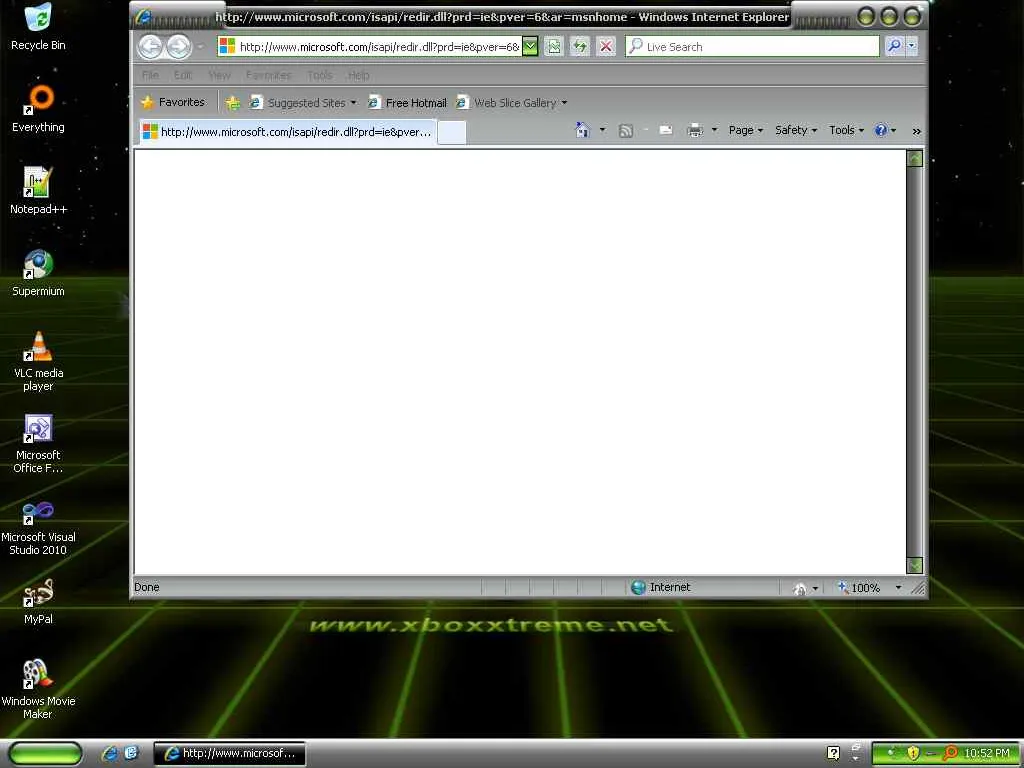This screenshot has height=768, width=1024.
Task: Open the Page command menu
Action: tap(746, 130)
